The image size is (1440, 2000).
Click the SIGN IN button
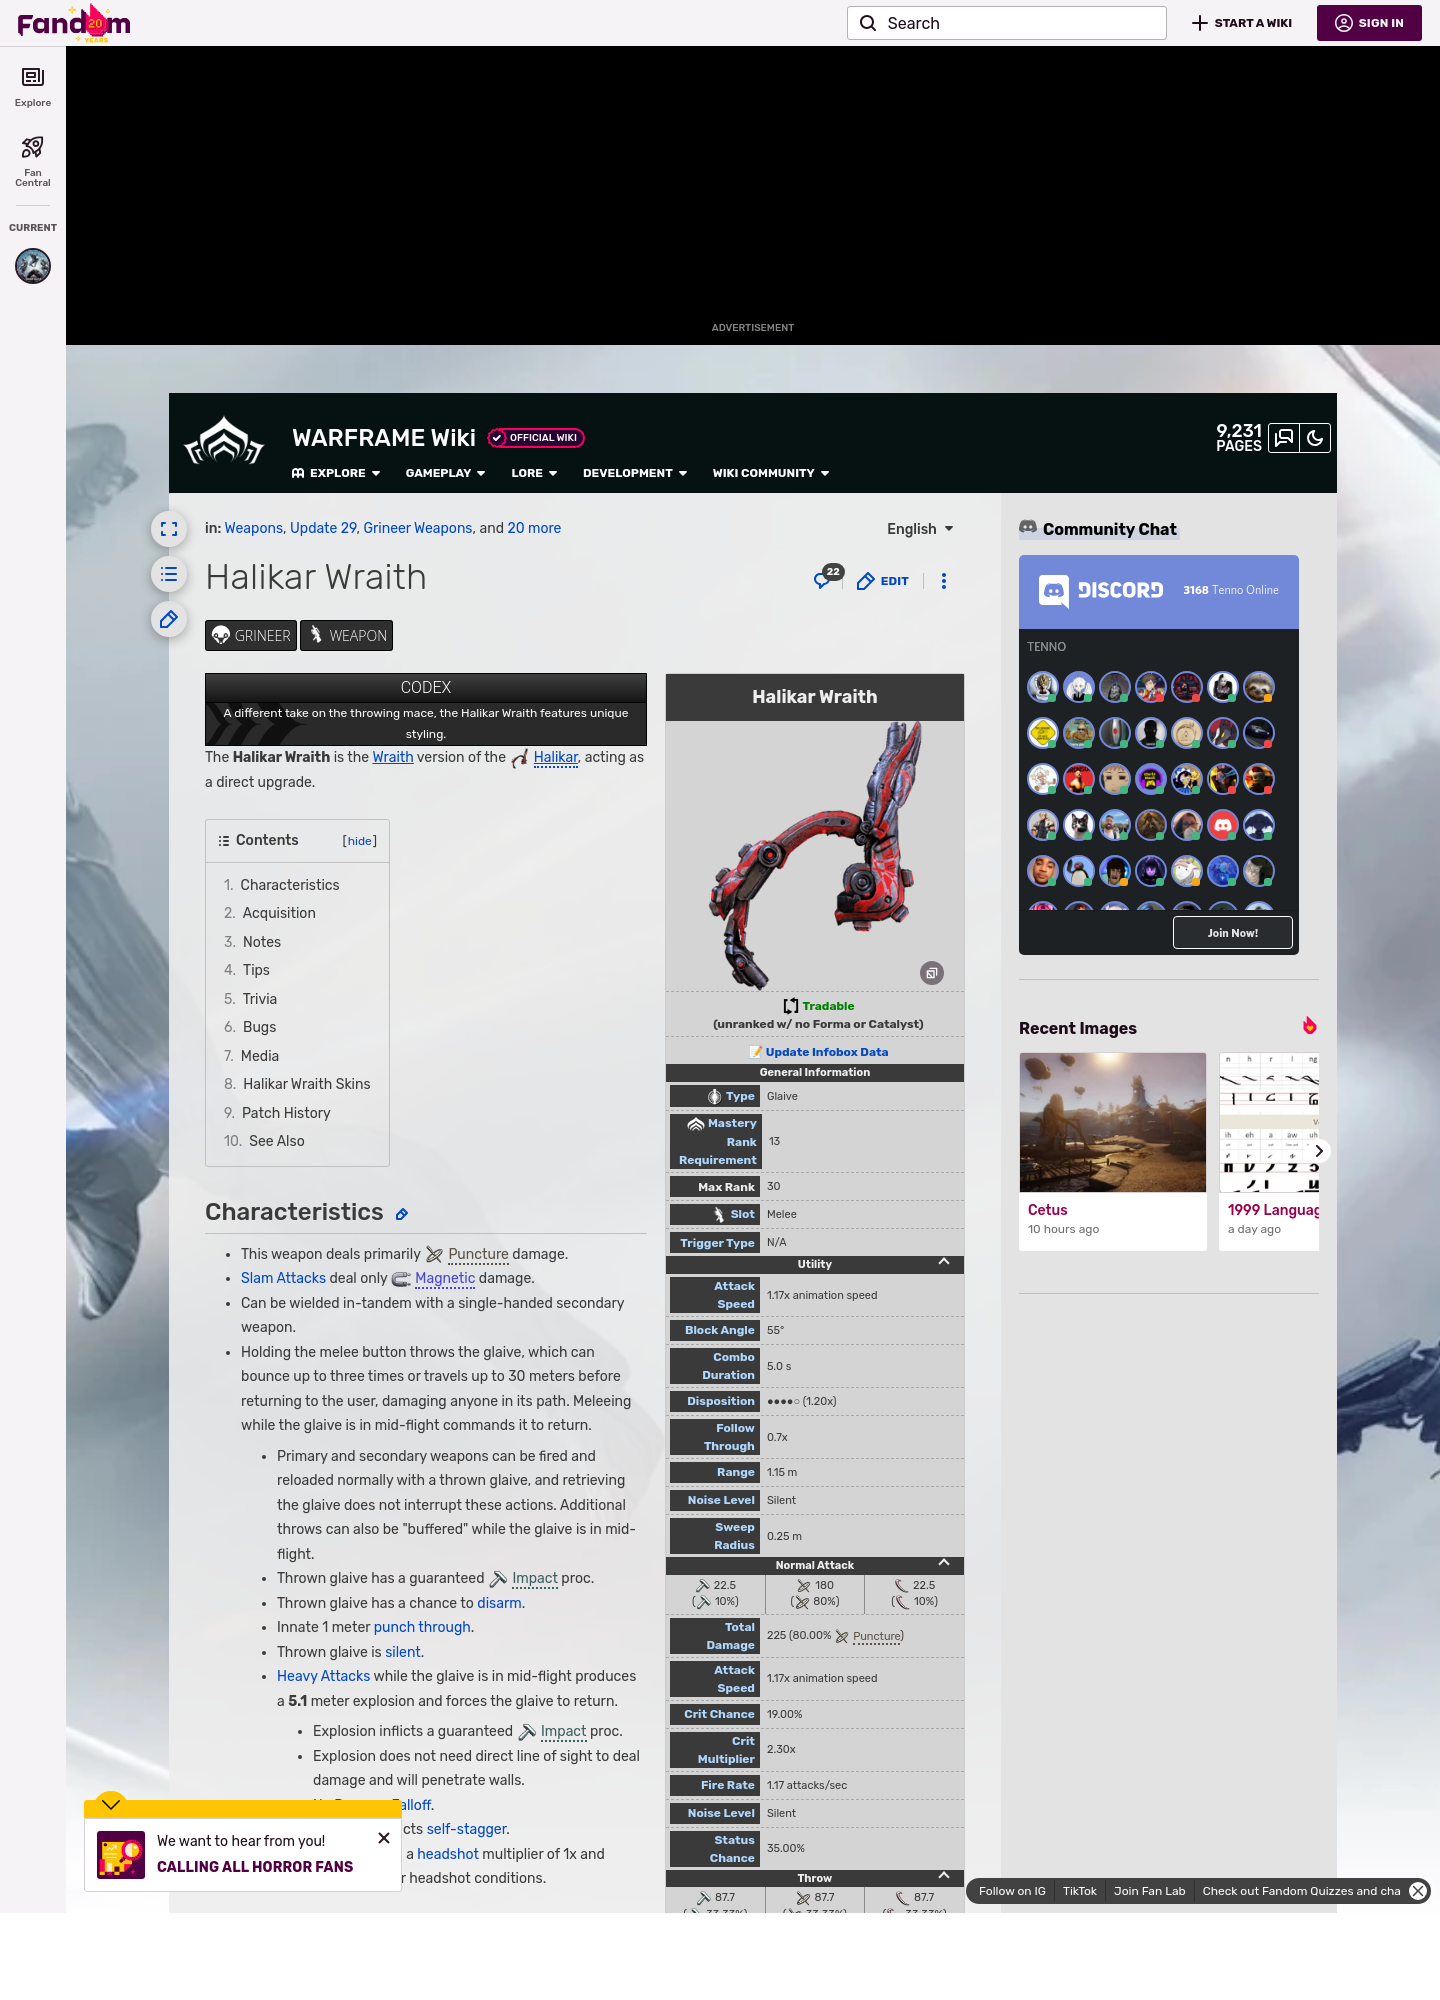(x=1369, y=23)
